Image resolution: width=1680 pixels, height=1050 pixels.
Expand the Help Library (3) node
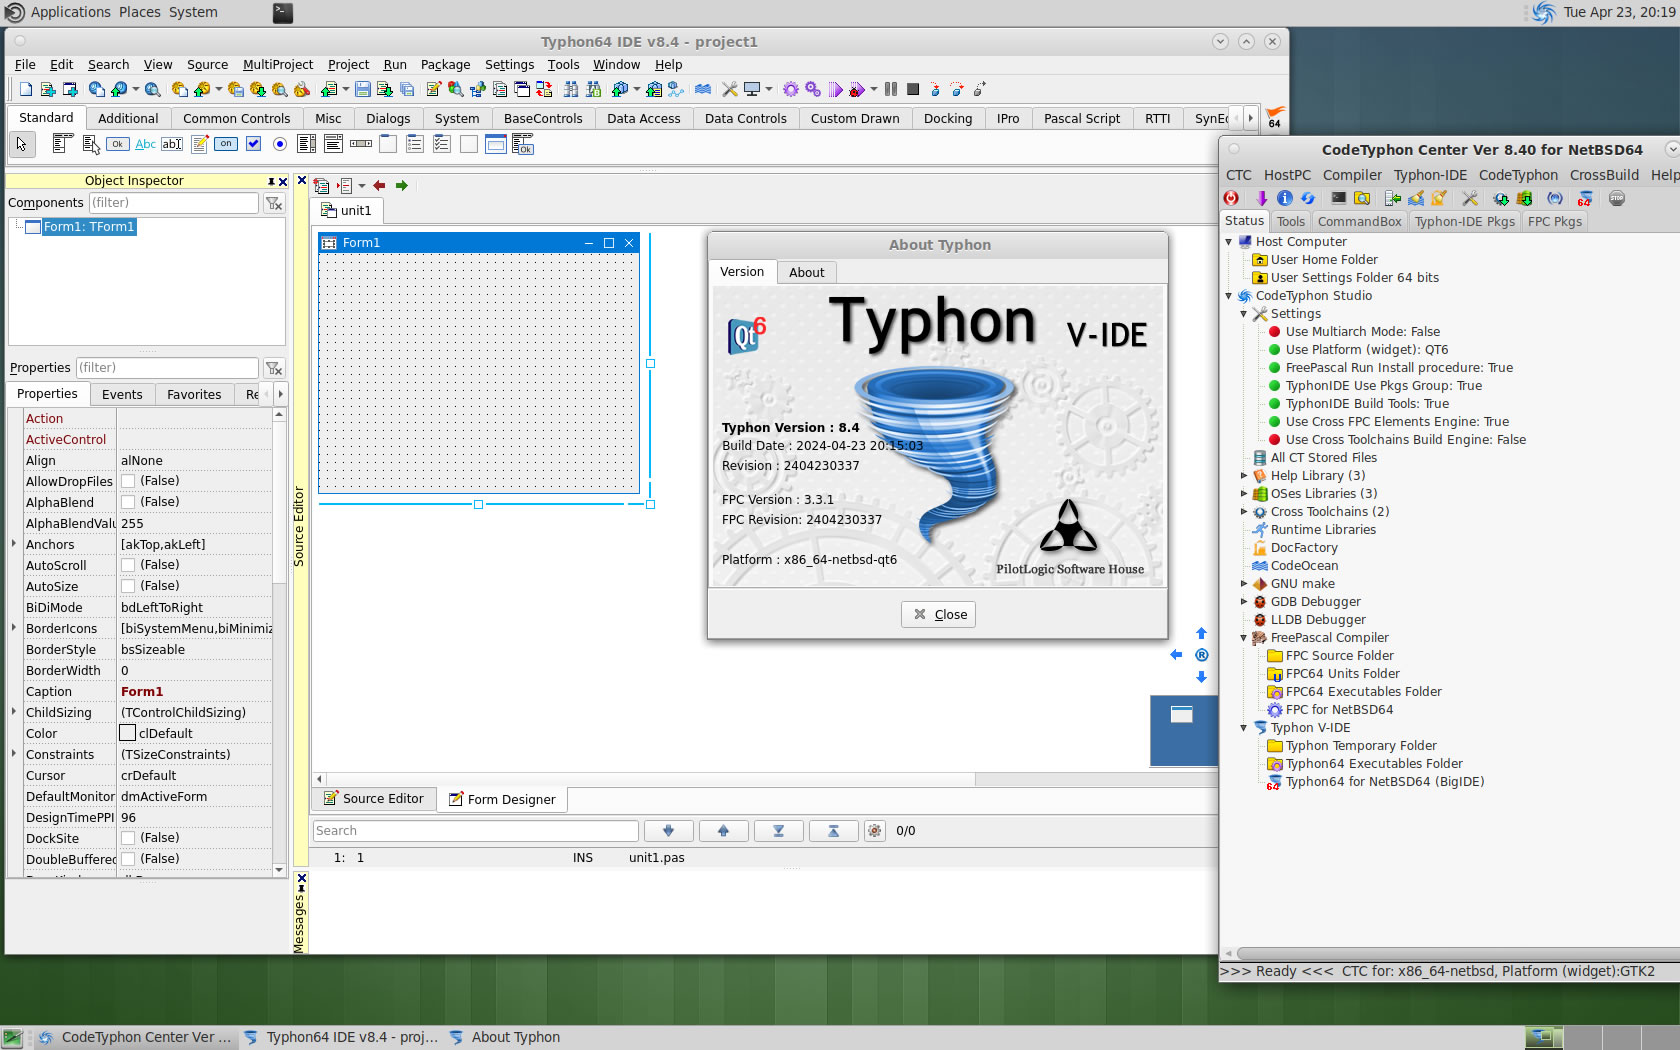[1244, 476]
